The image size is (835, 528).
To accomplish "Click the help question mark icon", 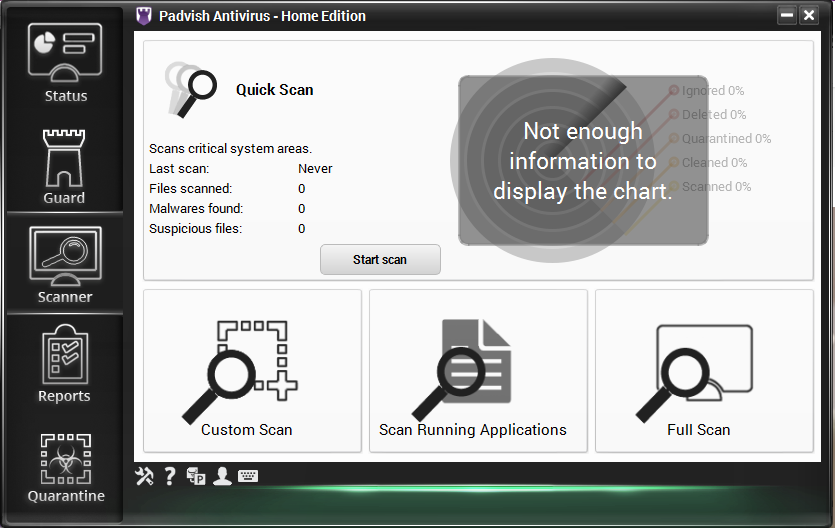I will point(170,476).
